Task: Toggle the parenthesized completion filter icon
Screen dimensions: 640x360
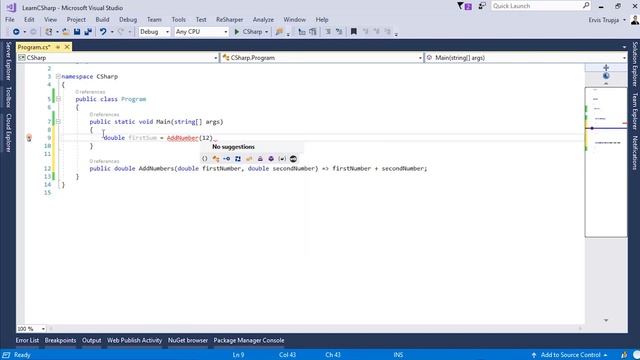Action: [x=282, y=159]
